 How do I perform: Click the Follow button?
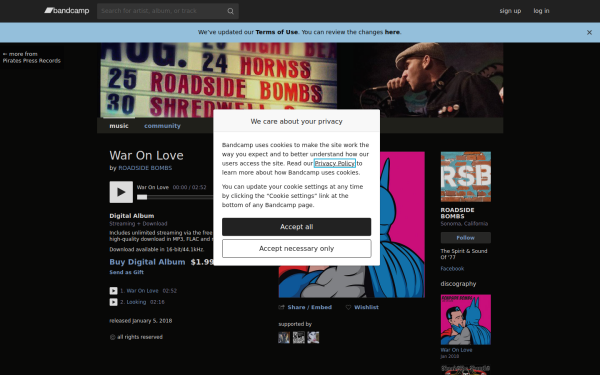tap(466, 238)
